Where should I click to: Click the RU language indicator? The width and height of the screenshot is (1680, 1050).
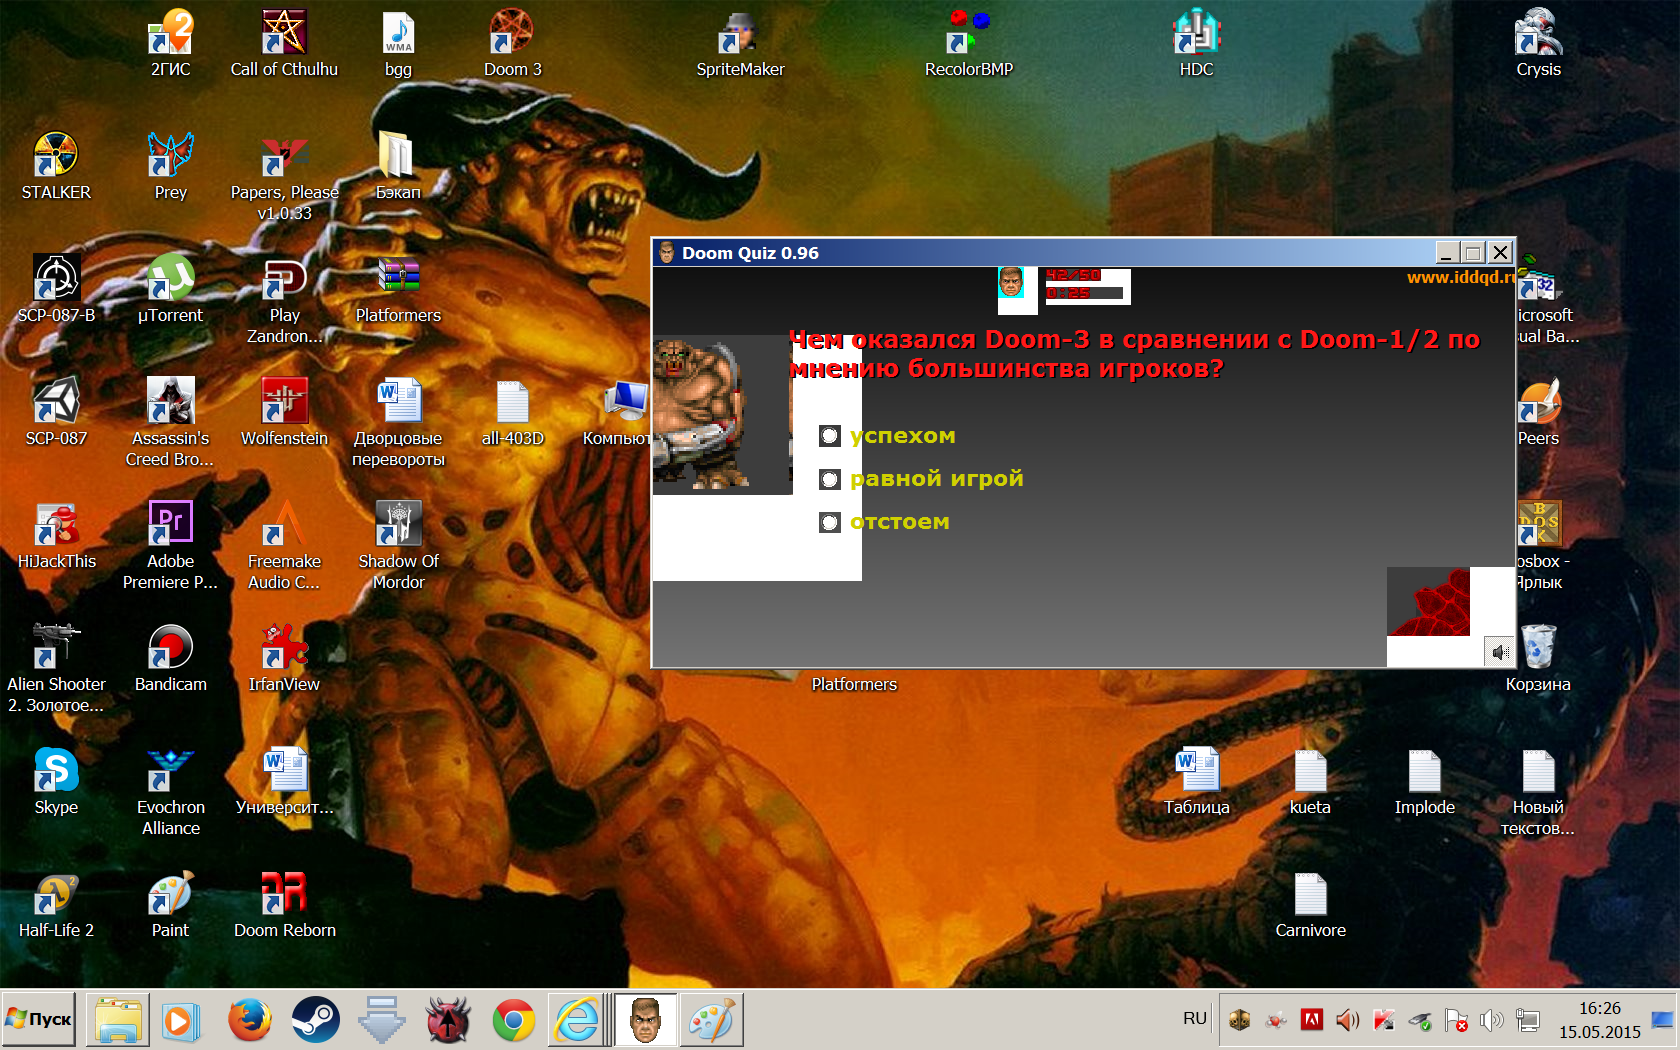[x=1195, y=1019]
